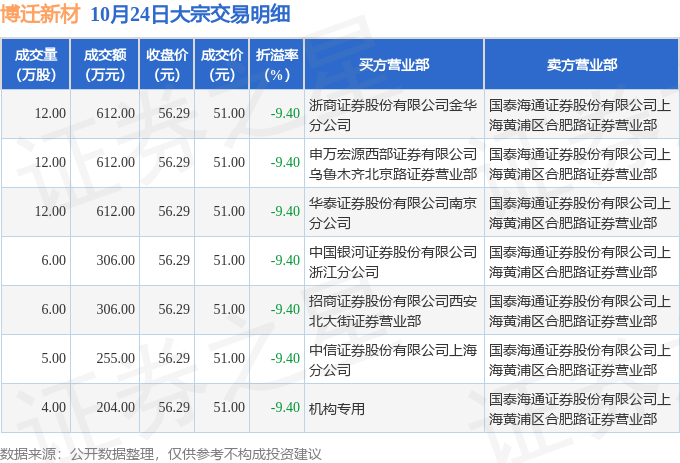The height and width of the screenshot is (463, 680).
Task: Click the 买方营业部 column header
Action: coord(394,64)
